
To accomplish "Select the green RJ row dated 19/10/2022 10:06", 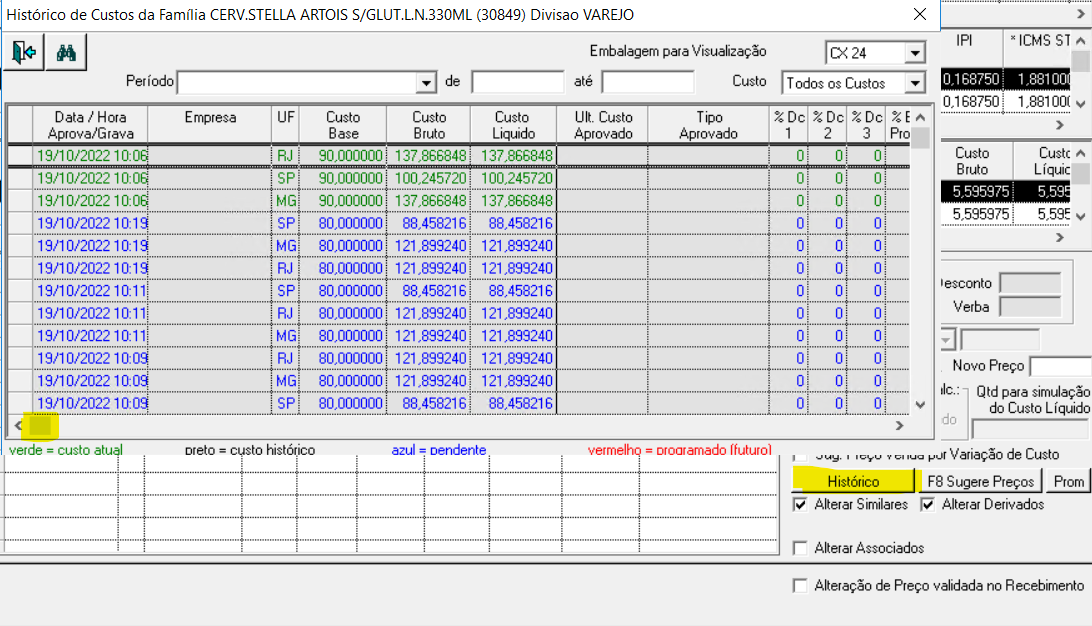I will click(459, 155).
